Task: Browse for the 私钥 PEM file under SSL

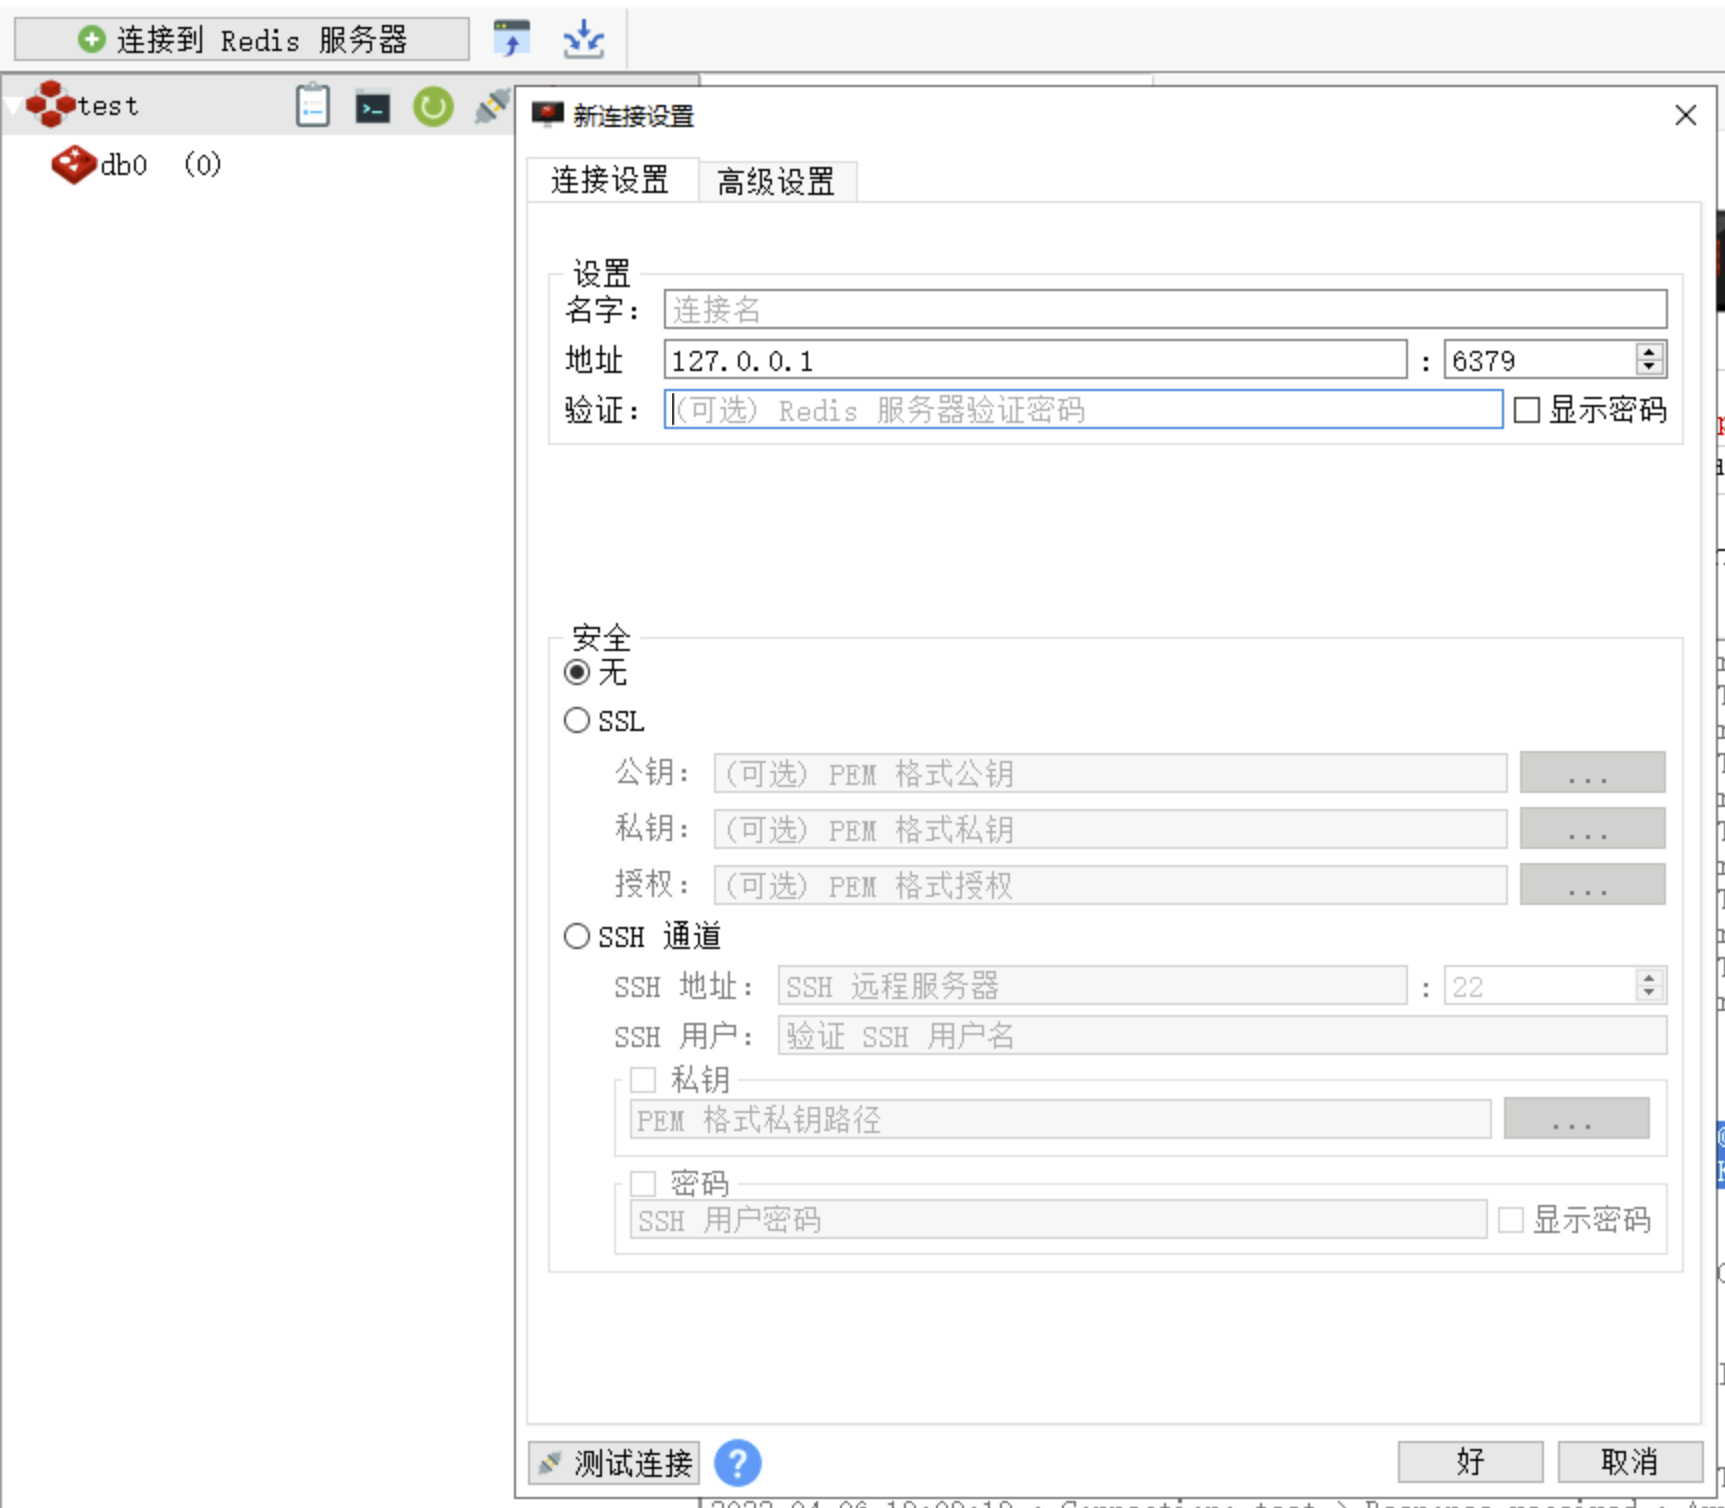Action: click(1593, 829)
